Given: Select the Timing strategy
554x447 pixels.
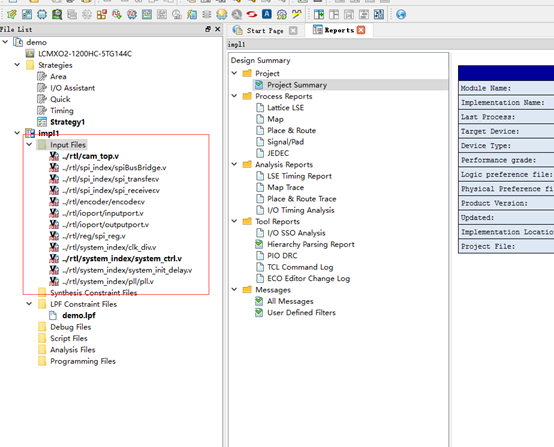Looking at the screenshot, I should [62, 111].
